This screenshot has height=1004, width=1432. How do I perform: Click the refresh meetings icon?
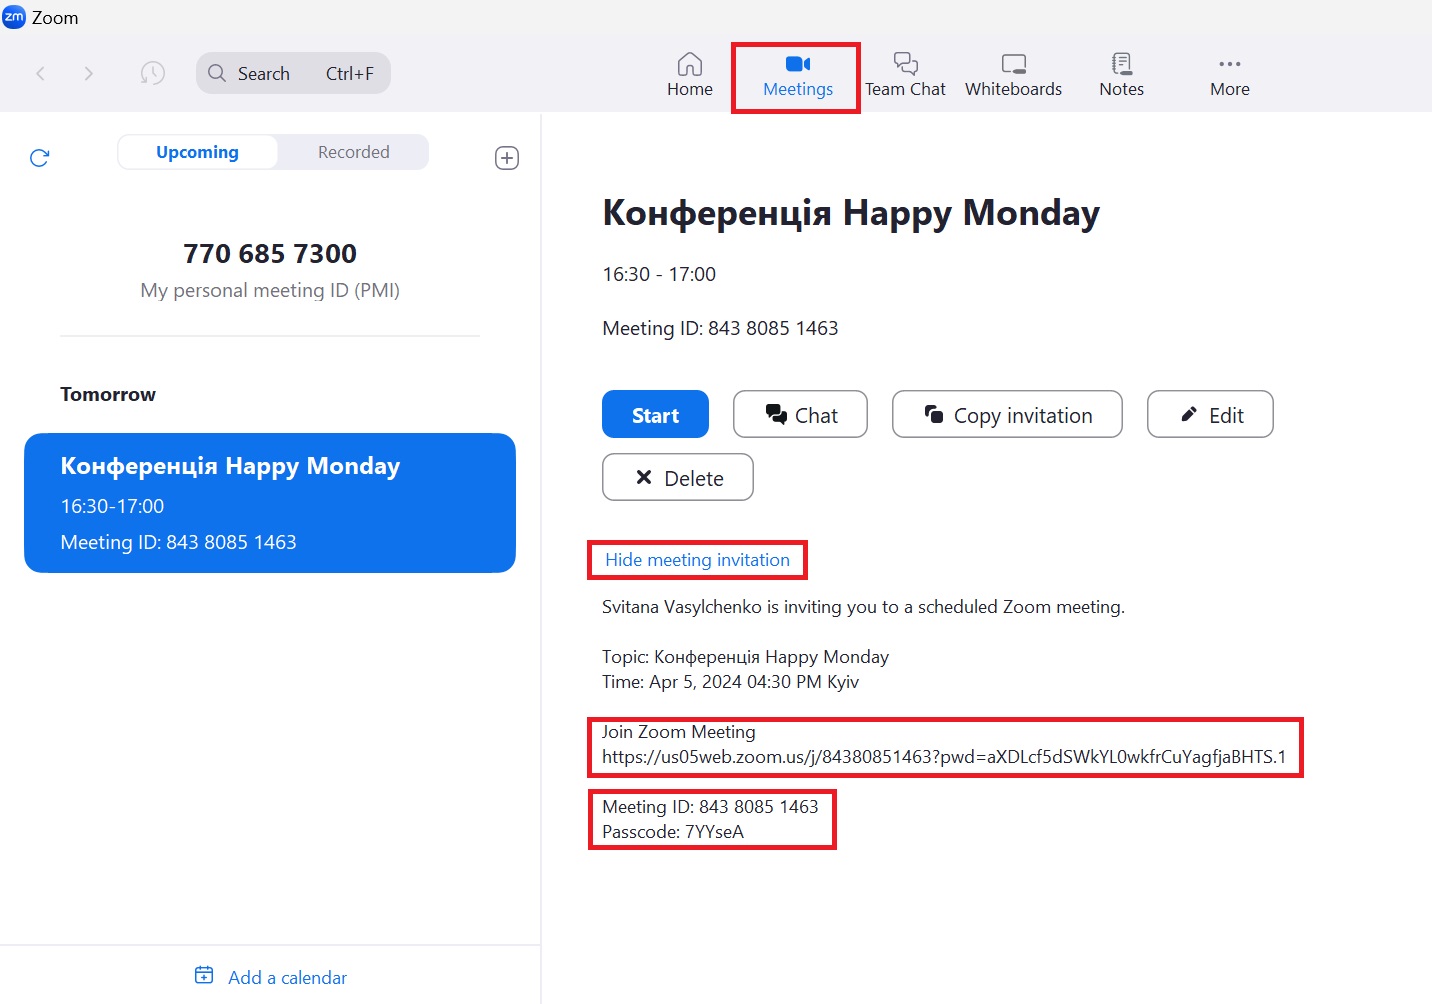tap(40, 158)
